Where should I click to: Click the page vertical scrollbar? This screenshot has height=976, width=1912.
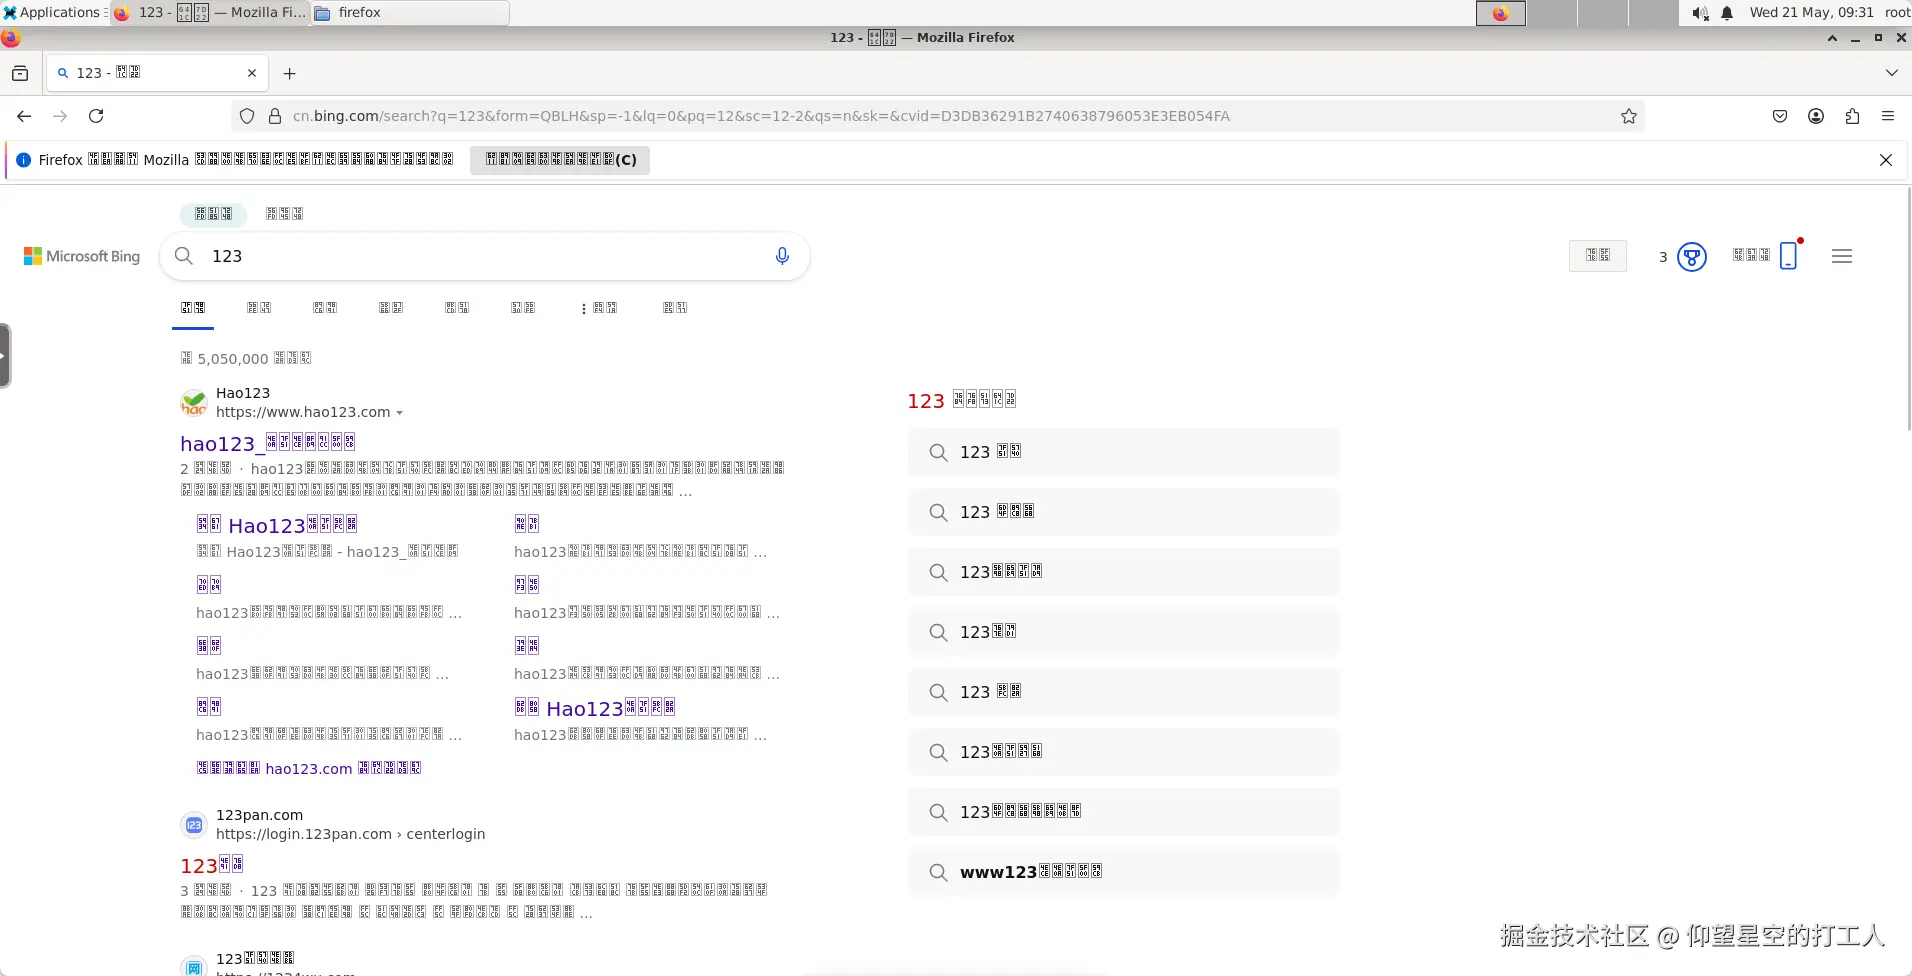[1907, 310]
